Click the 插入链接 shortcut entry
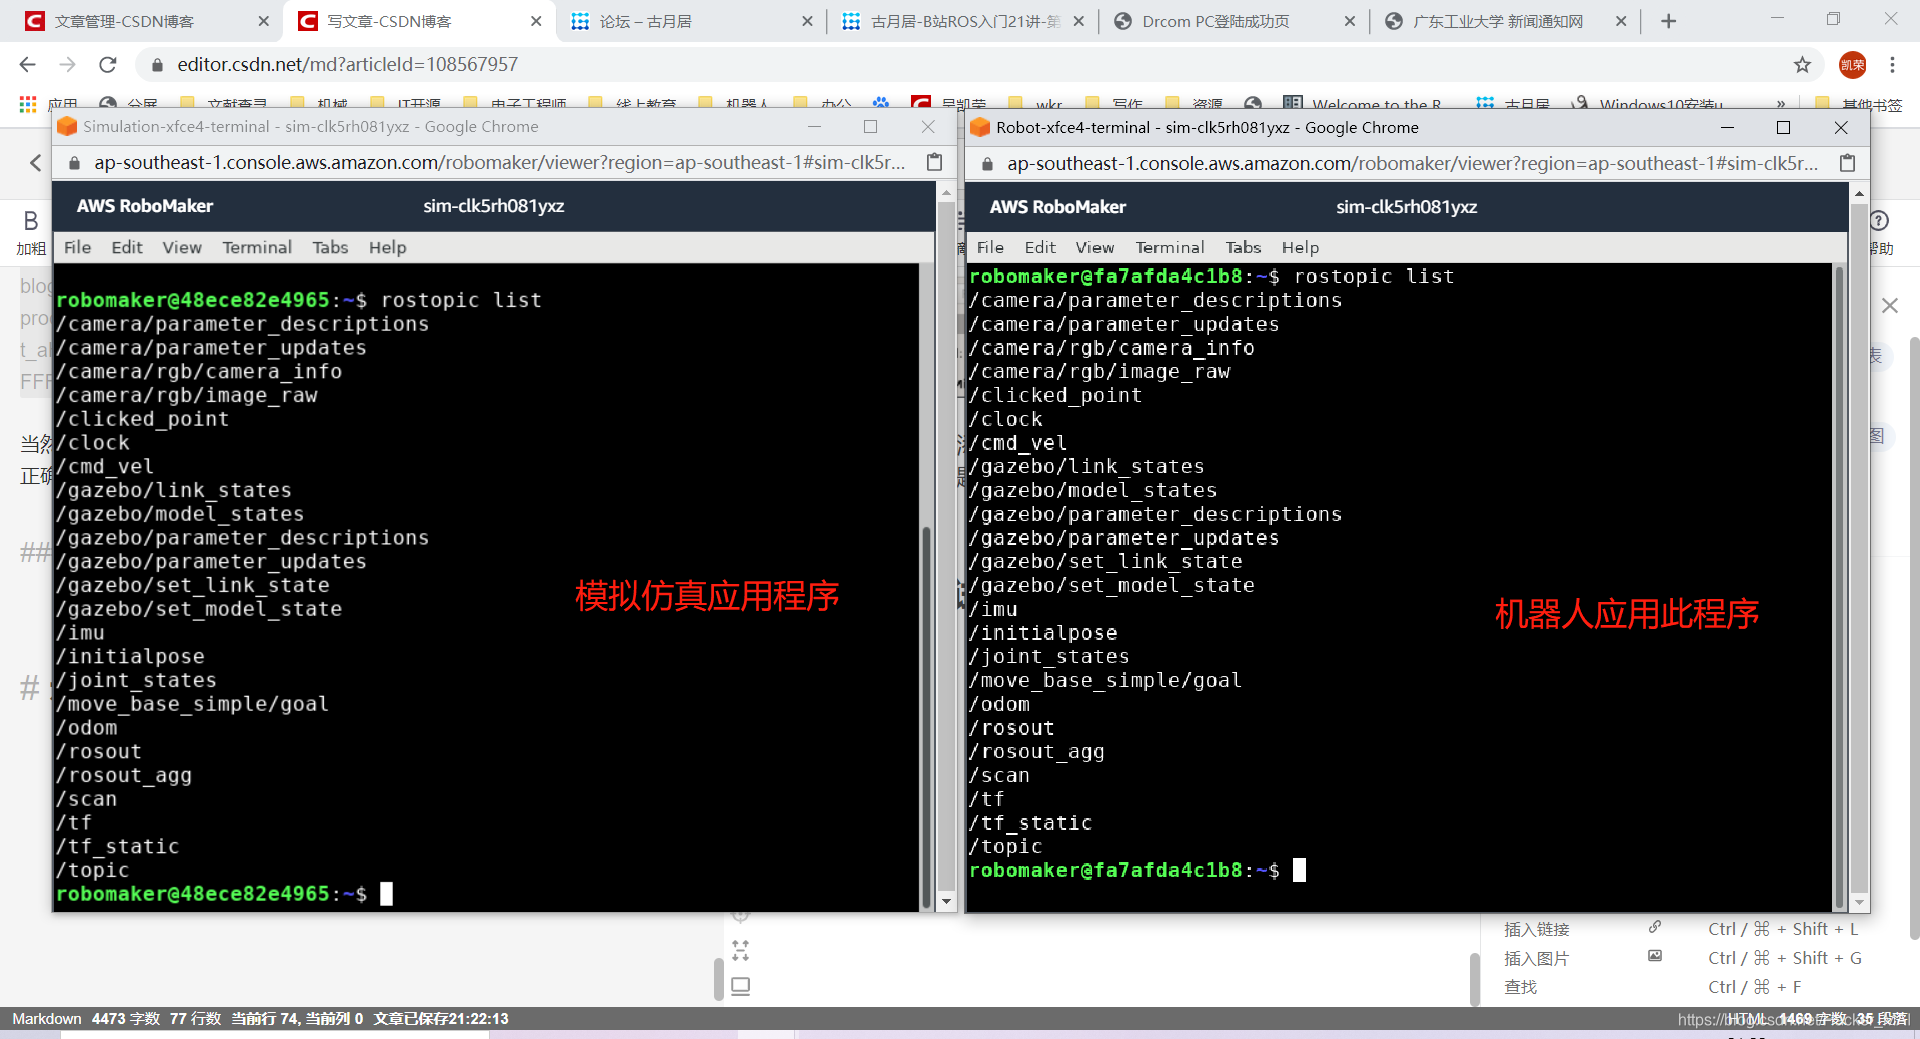1920x1039 pixels. [x=1536, y=929]
